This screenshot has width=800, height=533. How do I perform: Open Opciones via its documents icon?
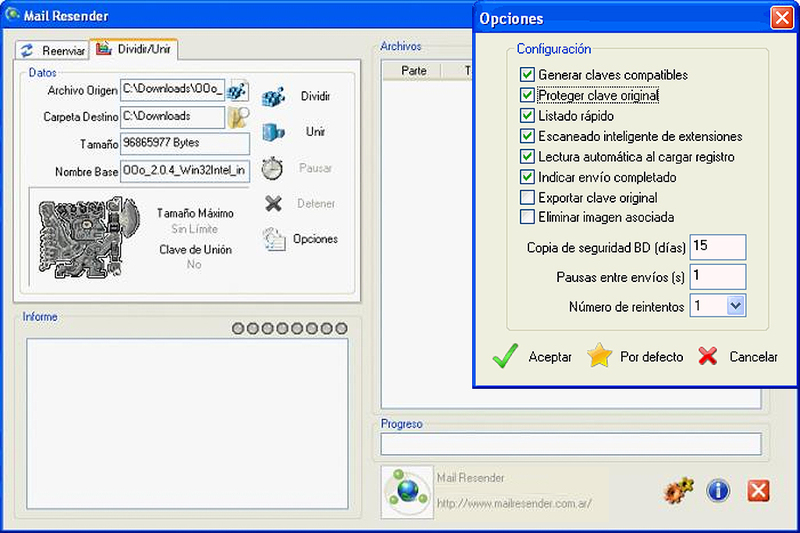(274, 239)
